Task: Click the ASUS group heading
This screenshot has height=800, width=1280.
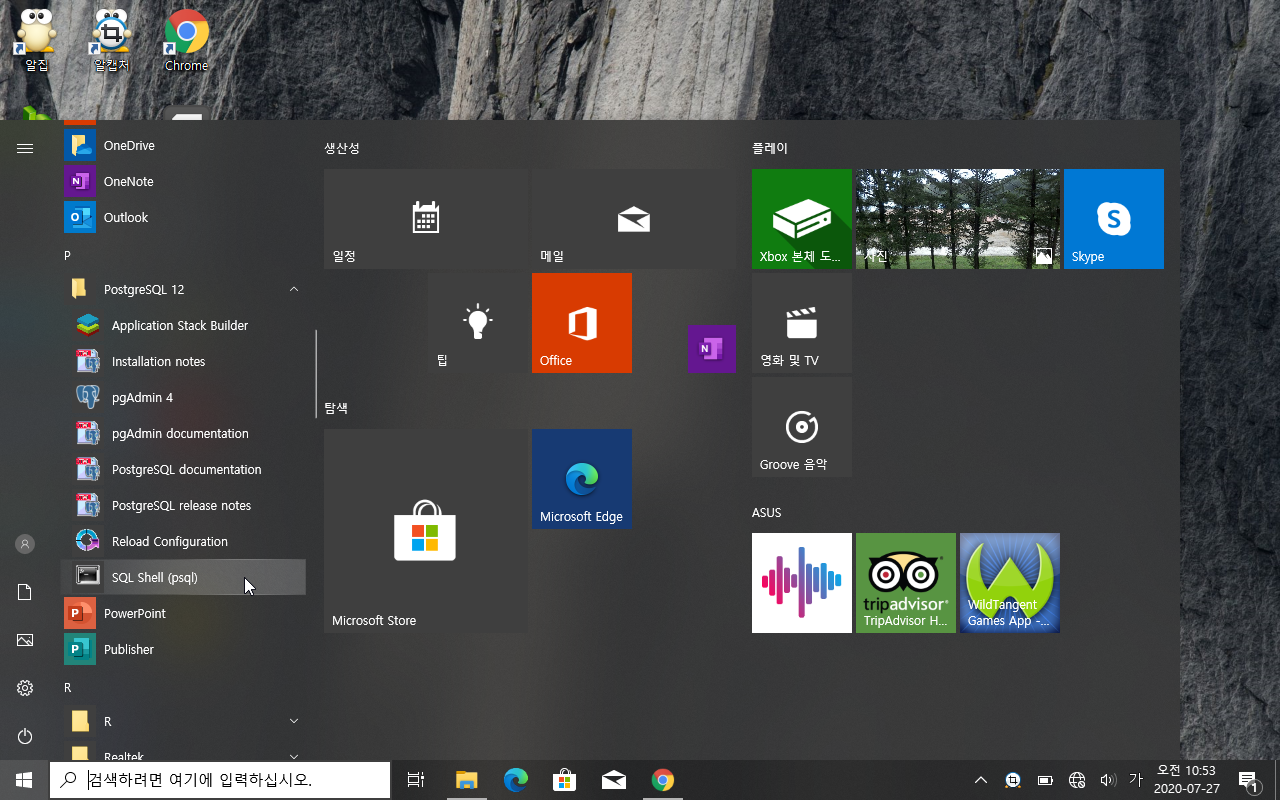Action: [767, 512]
